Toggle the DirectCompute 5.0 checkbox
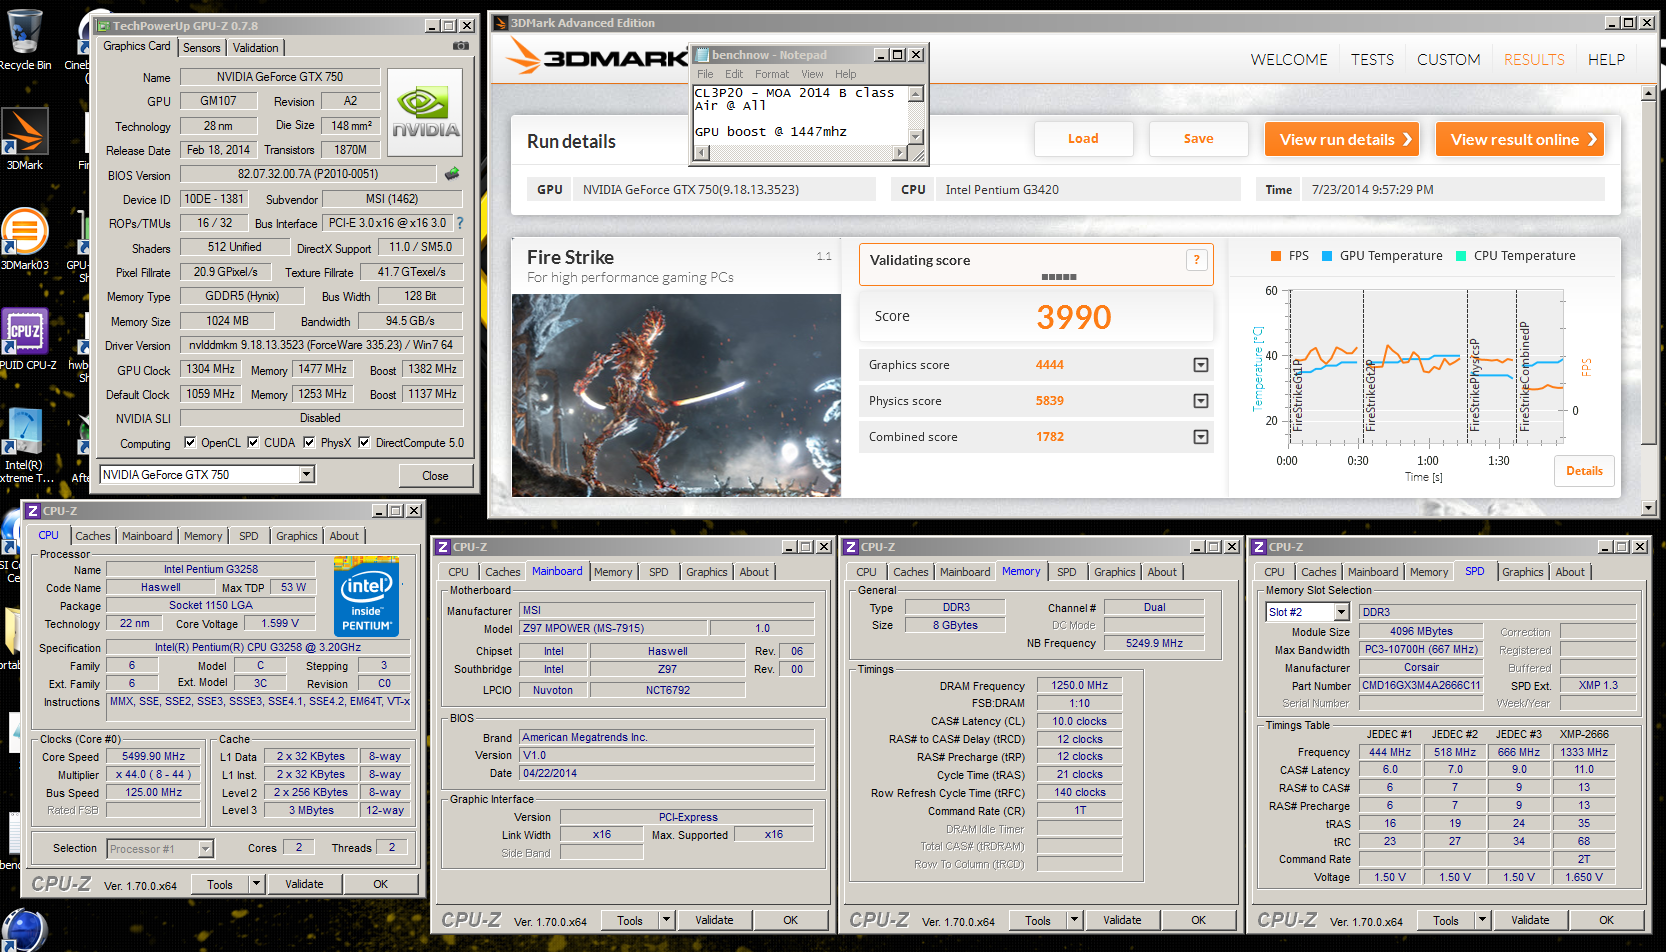Screen dimensions: 1666x952 [364, 442]
